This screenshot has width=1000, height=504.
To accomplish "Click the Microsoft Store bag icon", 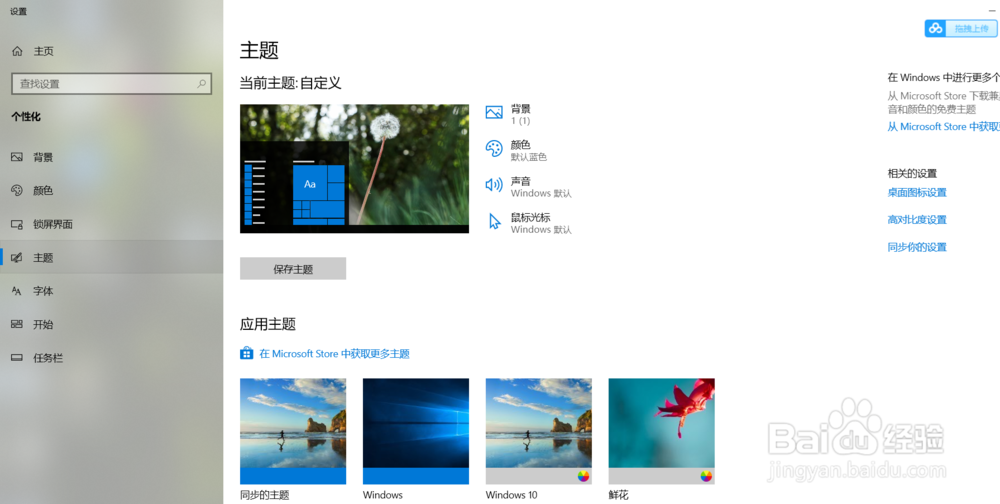I will tap(247, 353).
